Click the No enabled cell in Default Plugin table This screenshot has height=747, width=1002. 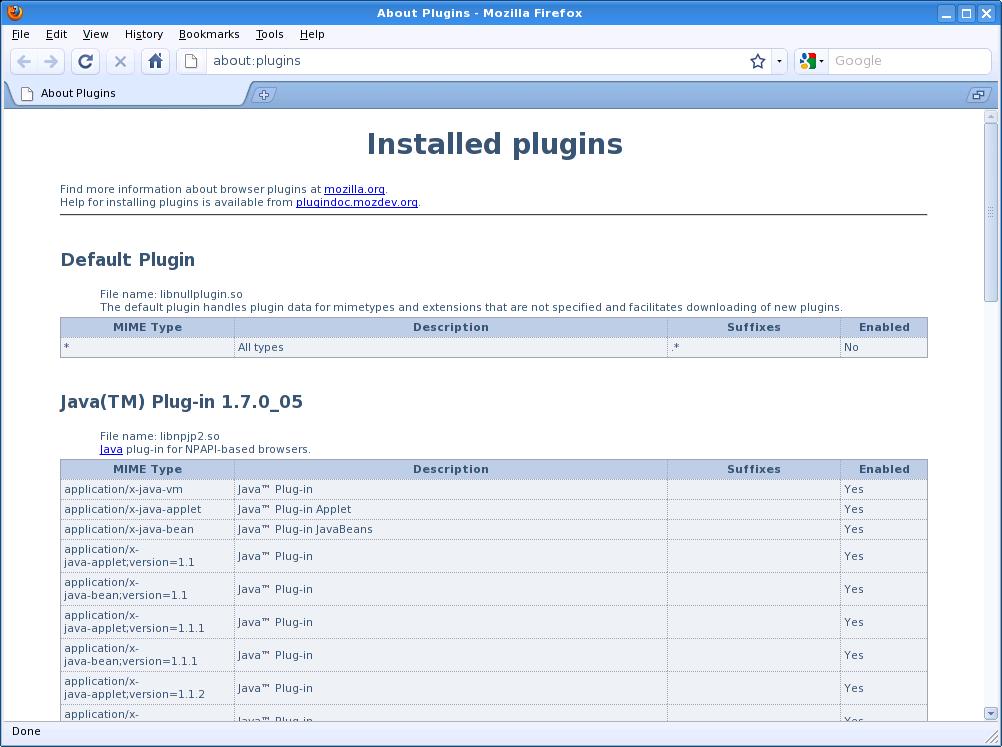point(884,348)
